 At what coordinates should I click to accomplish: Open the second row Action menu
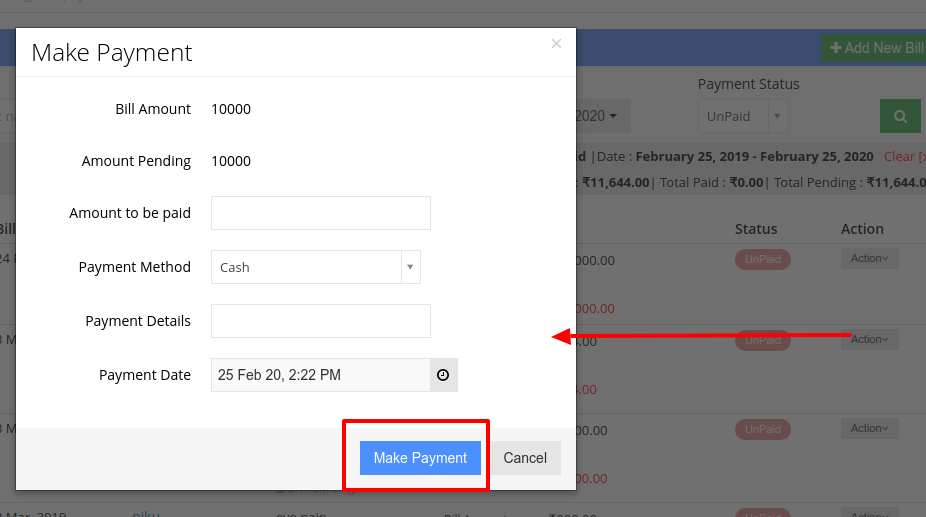coord(869,339)
